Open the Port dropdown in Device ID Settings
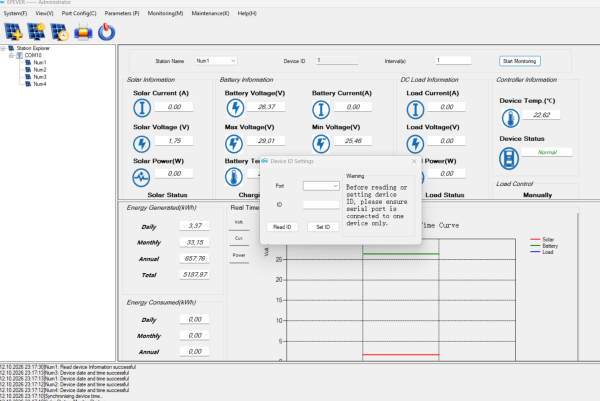 pos(321,186)
